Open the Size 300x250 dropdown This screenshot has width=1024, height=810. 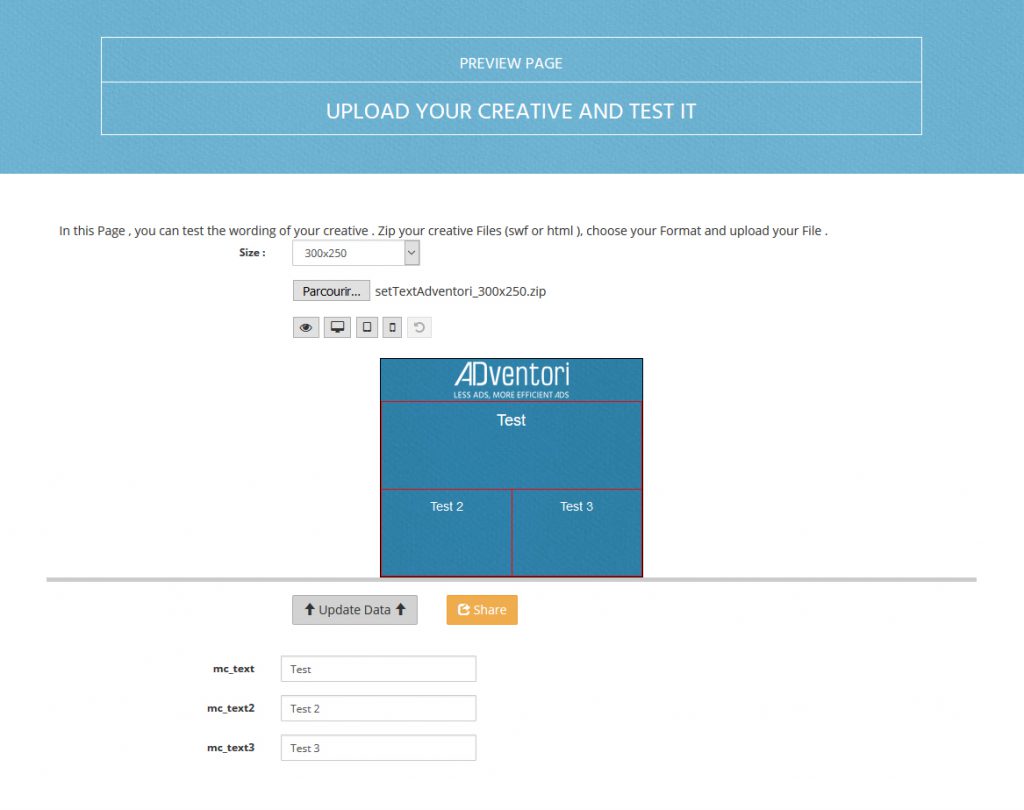click(x=356, y=253)
